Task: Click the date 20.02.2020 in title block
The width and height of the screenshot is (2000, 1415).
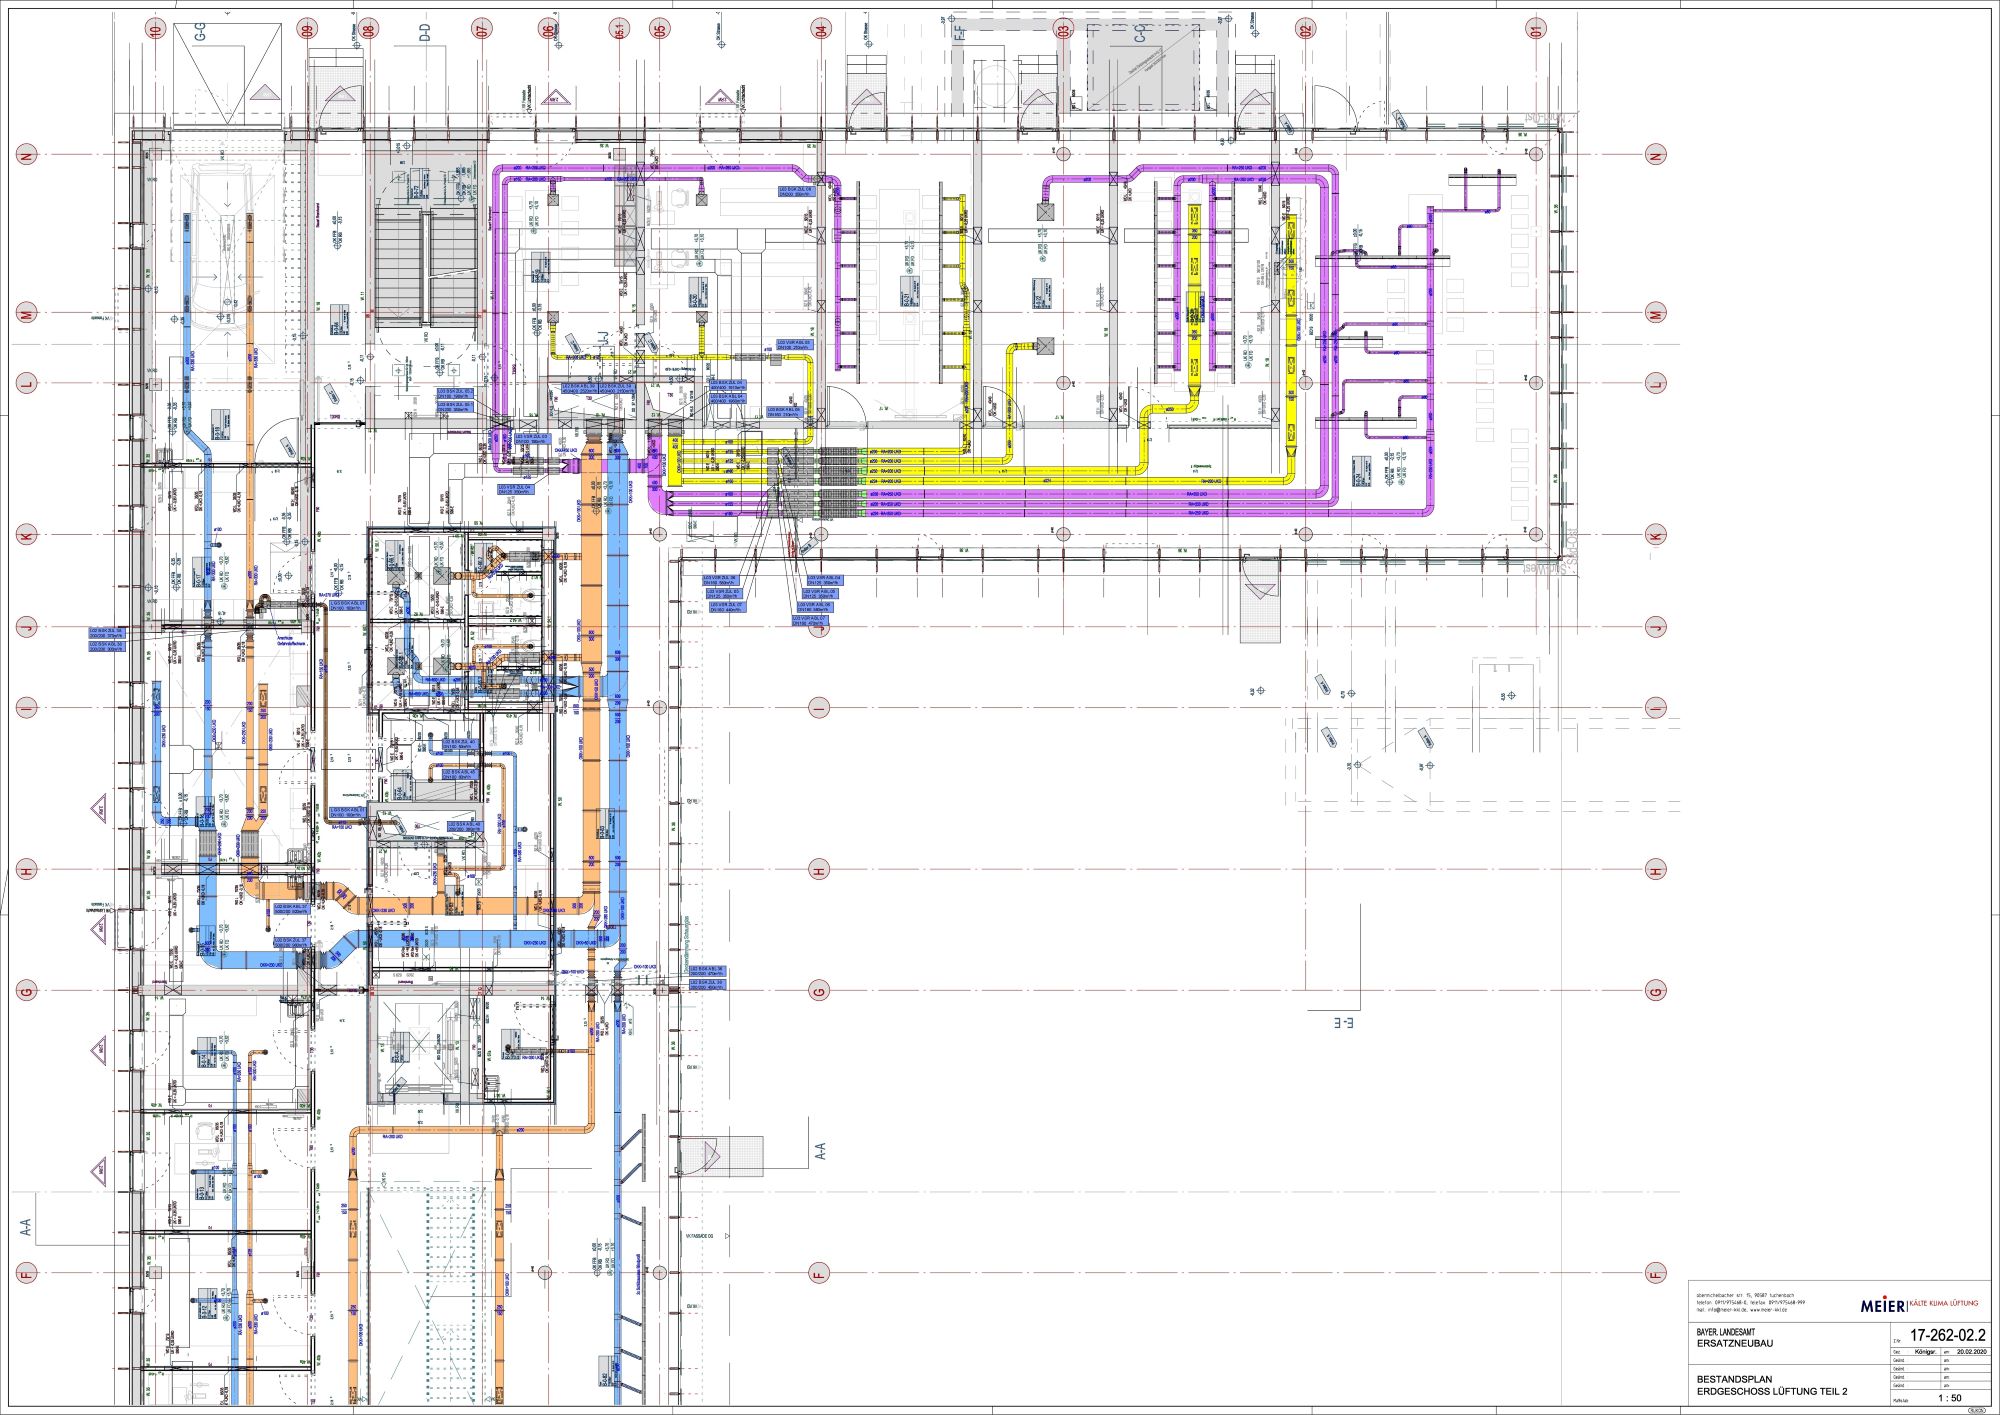Action: 1971,1352
